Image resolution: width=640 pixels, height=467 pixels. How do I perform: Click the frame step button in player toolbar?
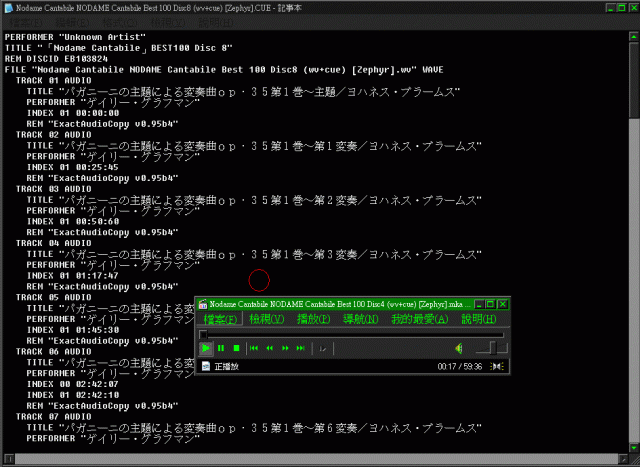pos(323,349)
